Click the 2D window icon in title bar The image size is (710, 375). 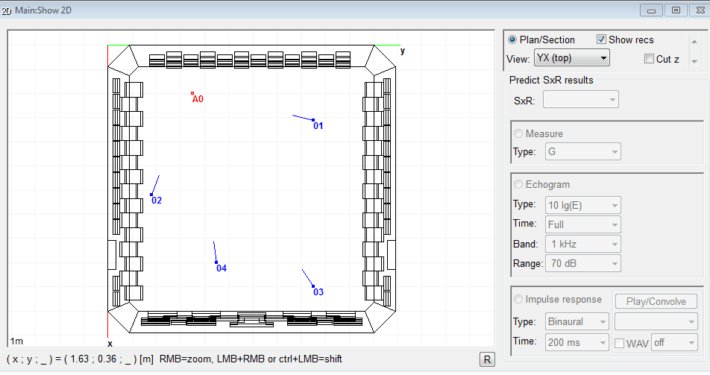6,11
